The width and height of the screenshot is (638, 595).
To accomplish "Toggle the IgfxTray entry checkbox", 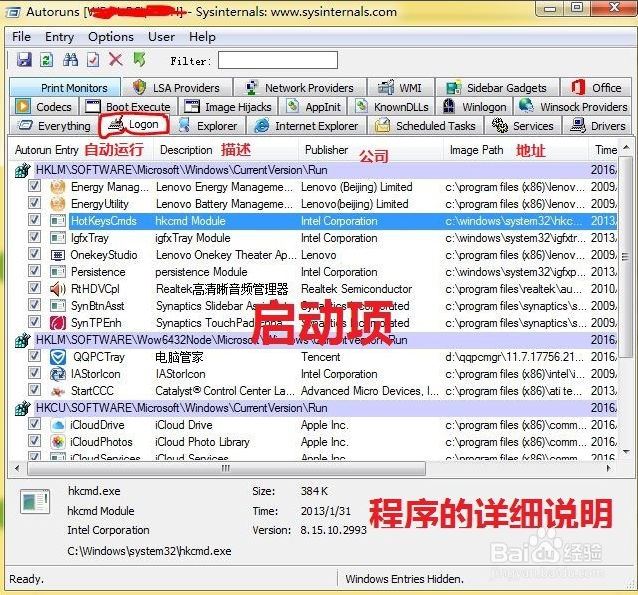I will [x=35, y=237].
